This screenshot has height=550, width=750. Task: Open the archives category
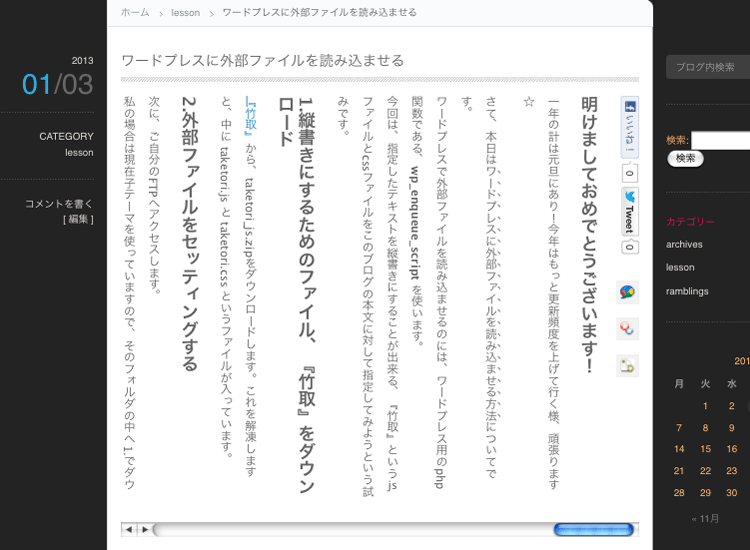coord(684,244)
